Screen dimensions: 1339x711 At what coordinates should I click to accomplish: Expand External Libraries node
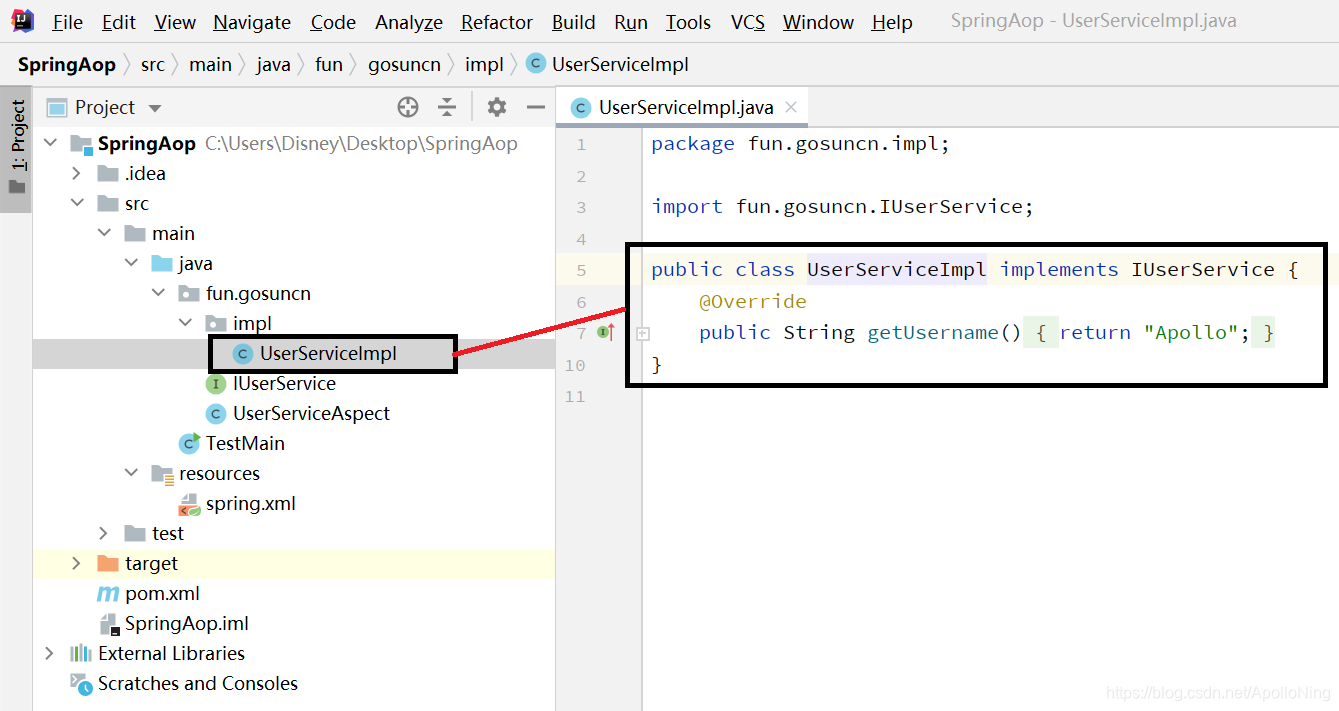pyautogui.click(x=50, y=654)
